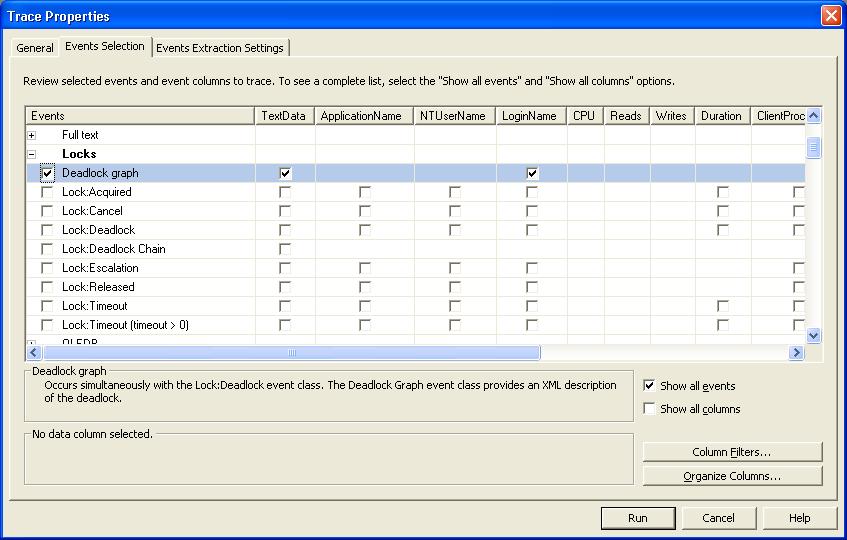This screenshot has width=847, height=540.
Task: Click the Run button
Action: click(x=638, y=518)
